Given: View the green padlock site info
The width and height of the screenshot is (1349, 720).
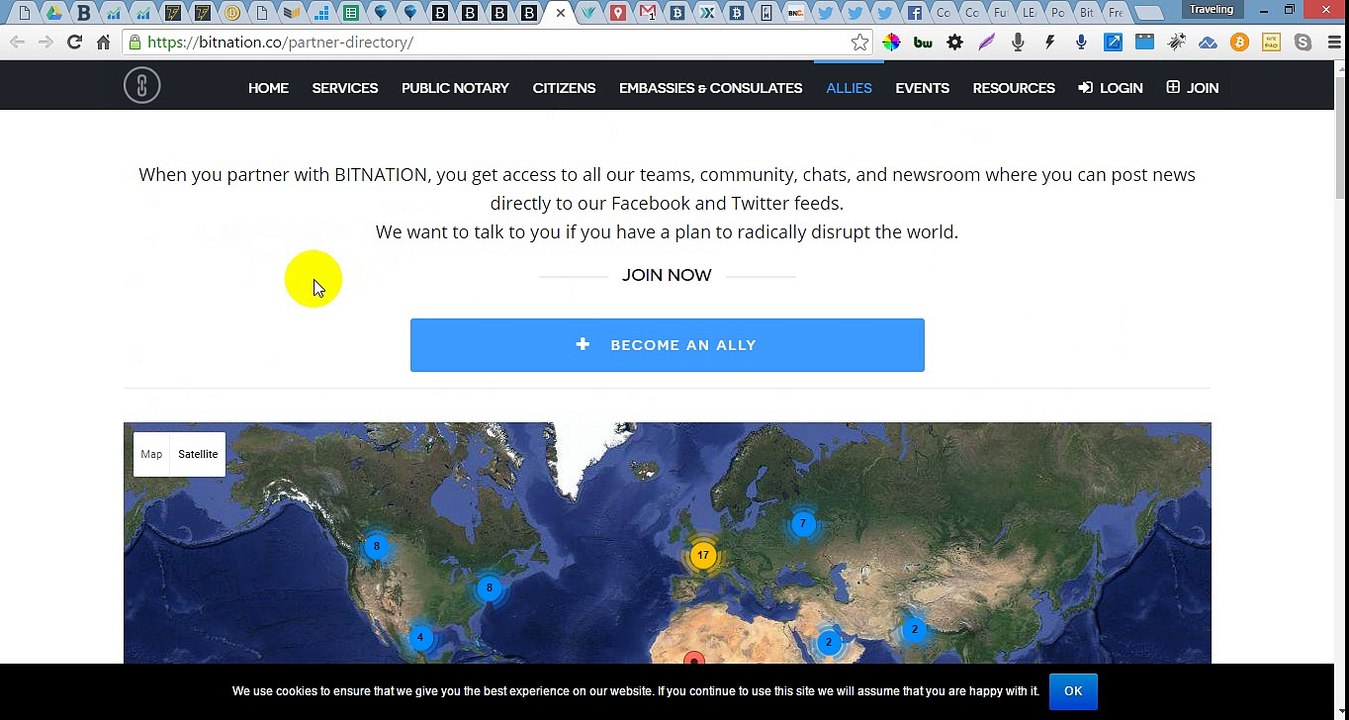Looking at the screenshot, I should point(135,42).
